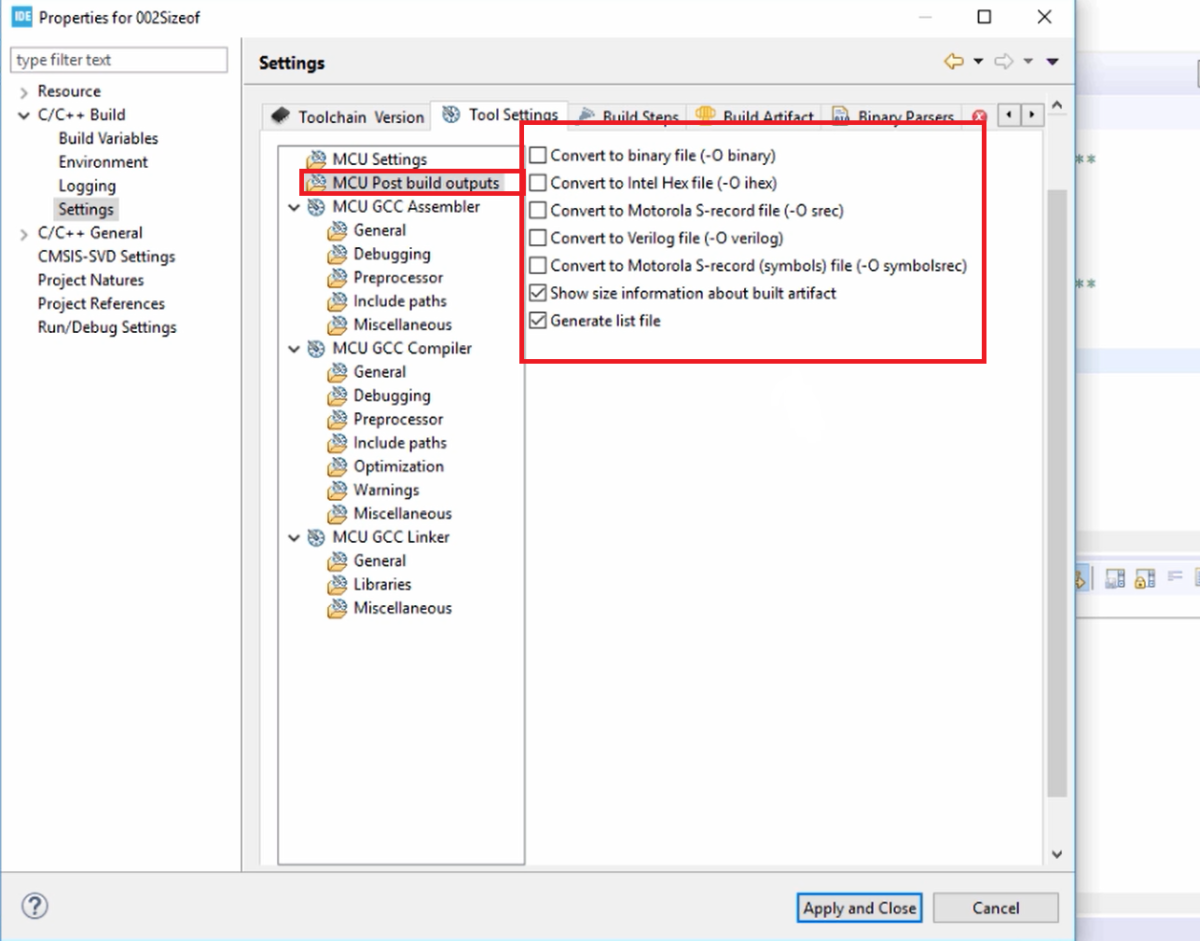Select Linker General tree item
Image resolution: width=1200 pixels, height=941 pixels.
(379, 561)
